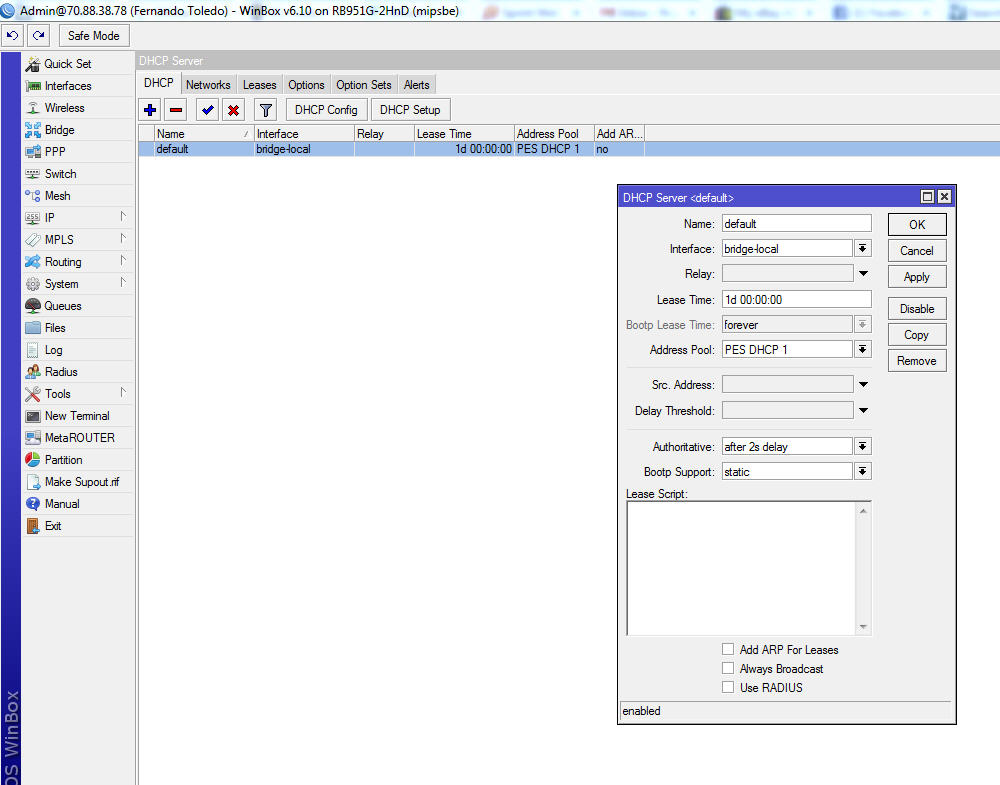Click the undo arrow icon

(12, 36)
